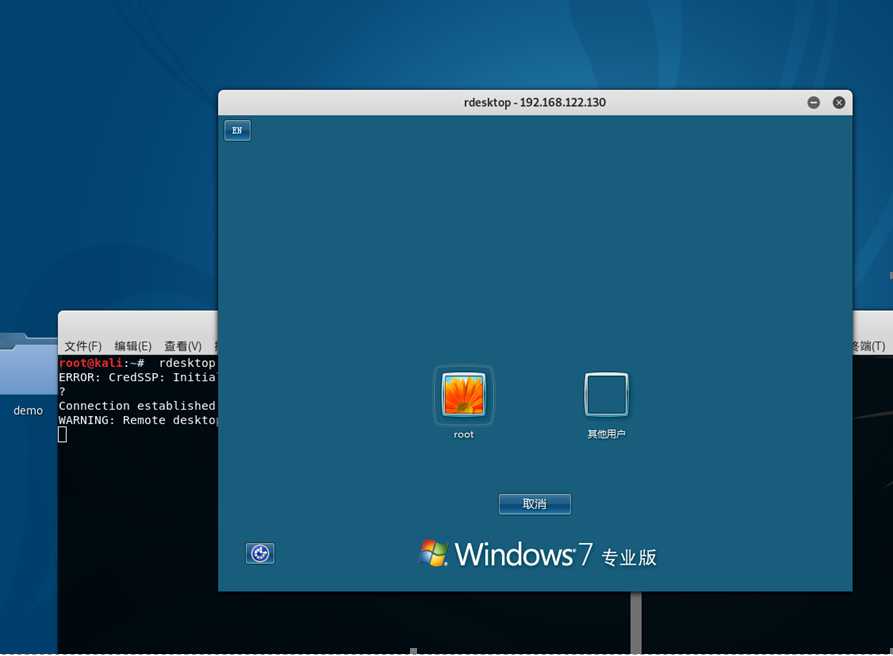
Task: Select the demo folder on desktop
Action: 27,373
